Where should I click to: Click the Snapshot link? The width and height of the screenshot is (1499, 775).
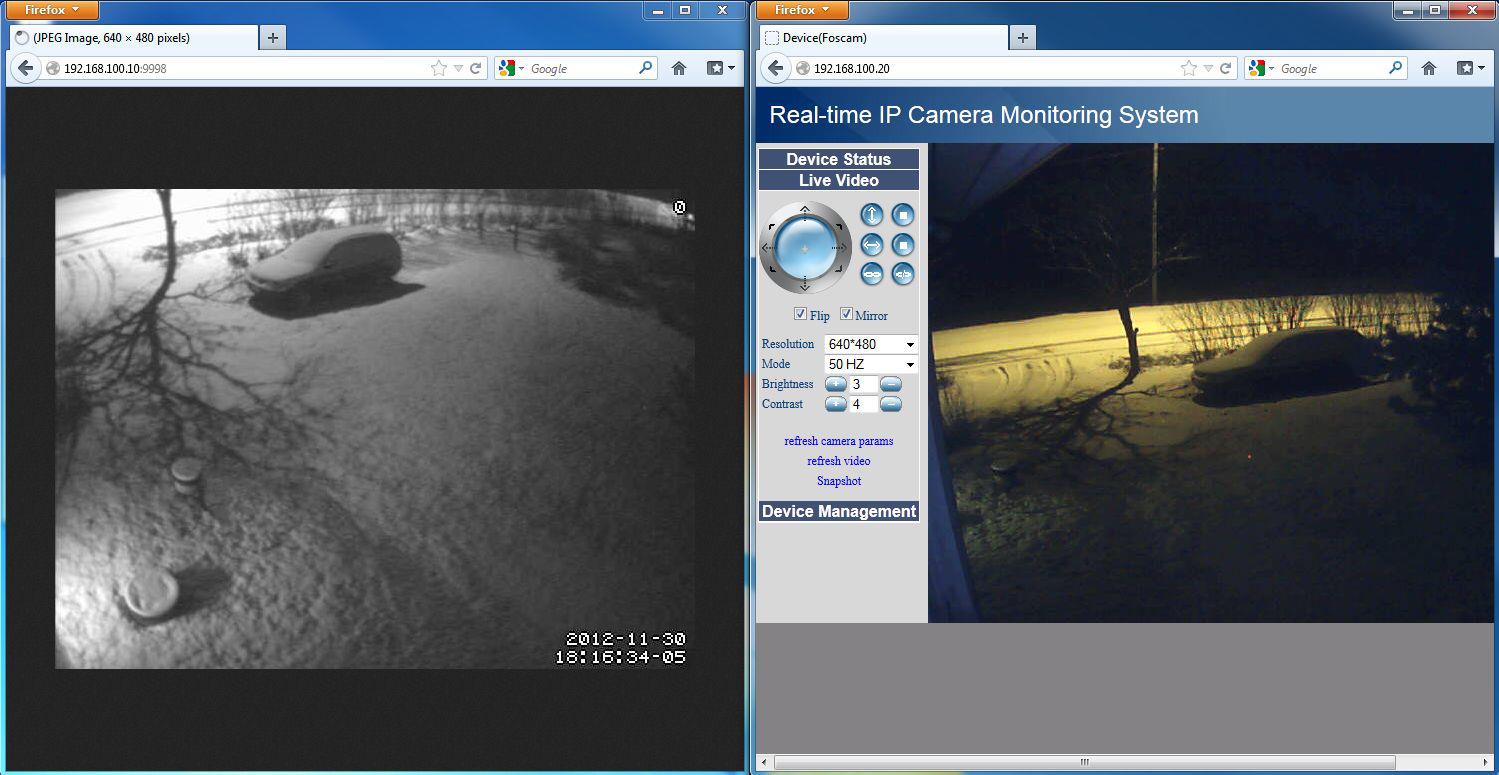838,481
